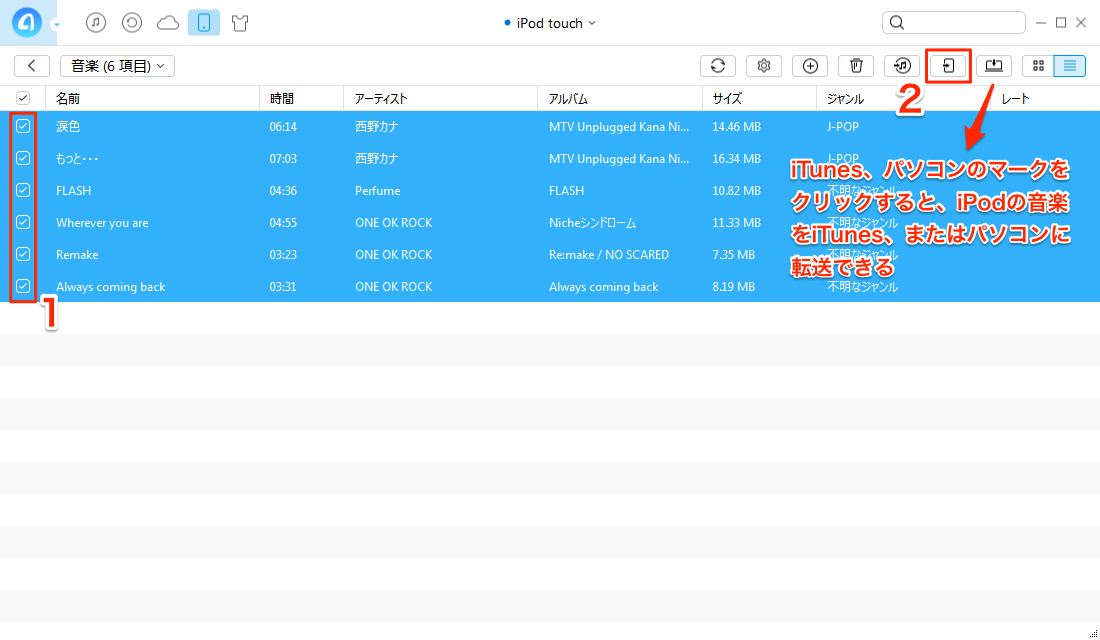The width and height of the screenshot is (1100, 640).
Task: Open the iPod touch device dropdown
Action: [550, 23]
